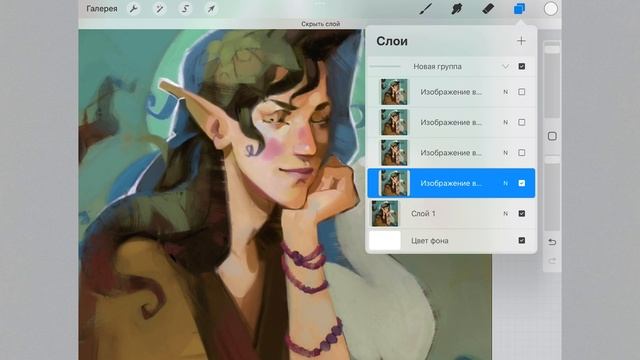The height and width of the screenshot is (360, 640).
Task: Toggle visibility checkbox of Новая группа
Action: [522, 67]
